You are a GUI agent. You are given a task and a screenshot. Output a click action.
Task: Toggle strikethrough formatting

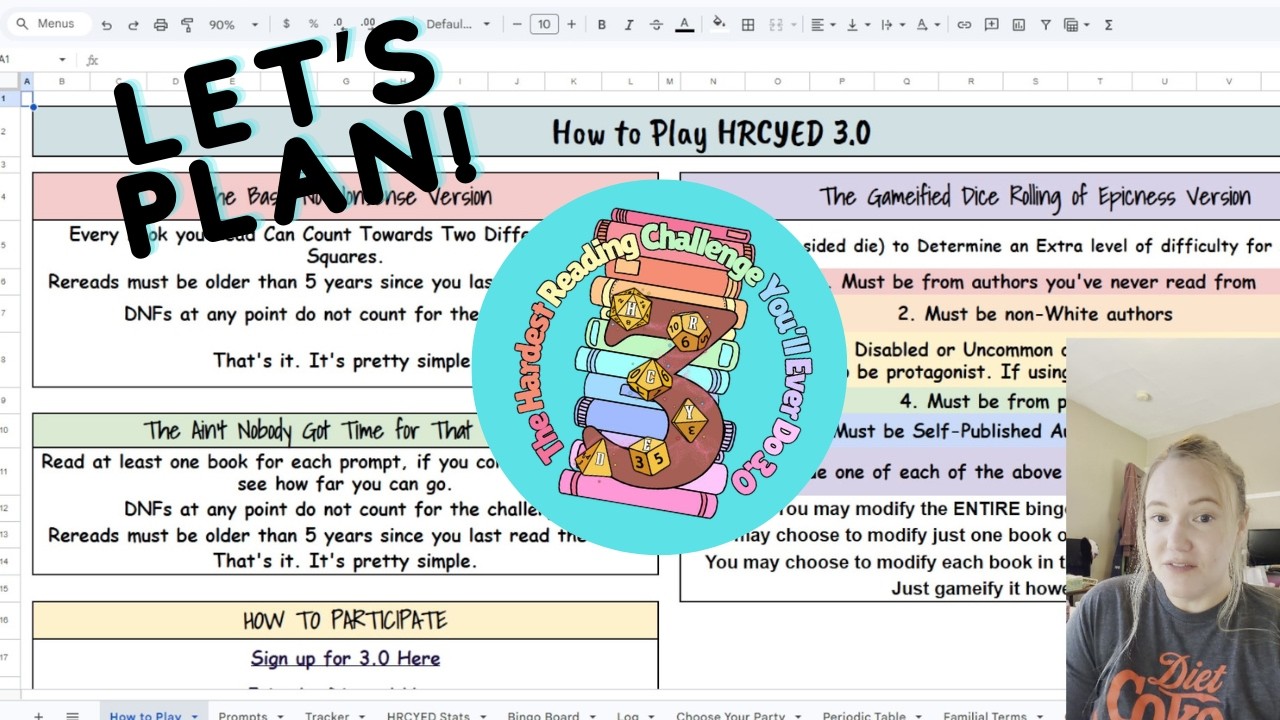(x=656, y=24)
